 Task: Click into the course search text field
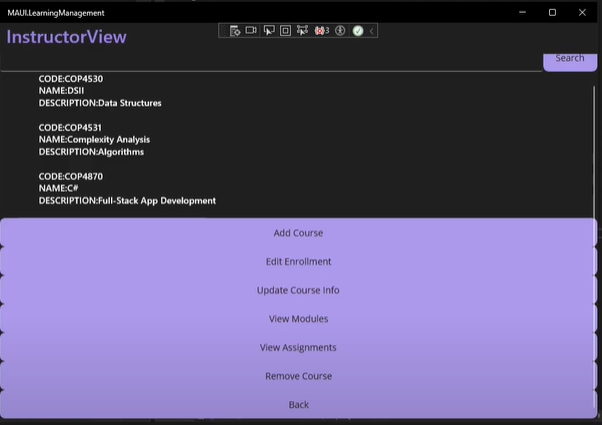tap(270, 60)
